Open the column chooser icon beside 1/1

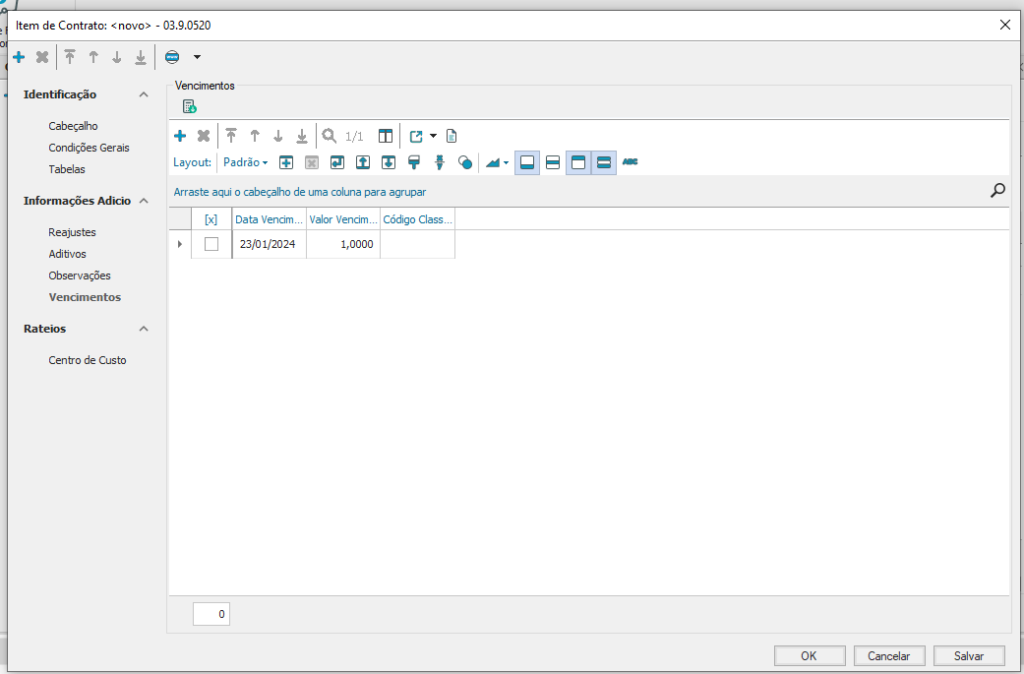(385, 136)
